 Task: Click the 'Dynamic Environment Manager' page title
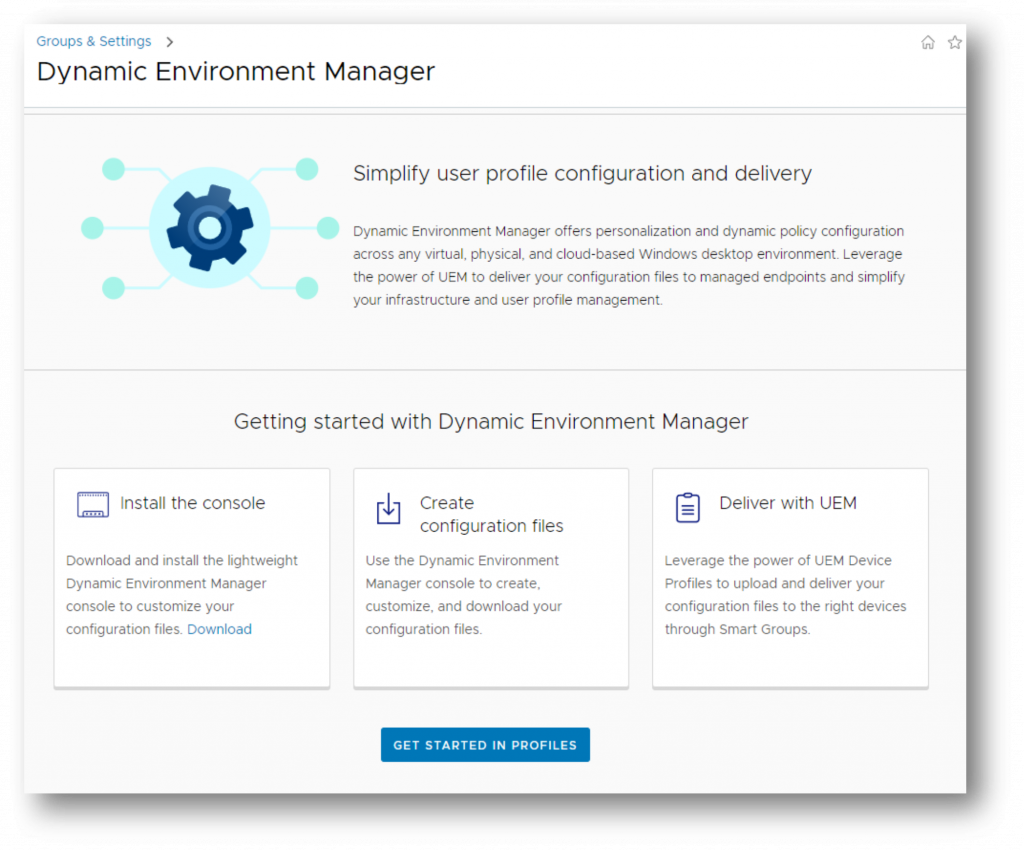pos(236,71)
